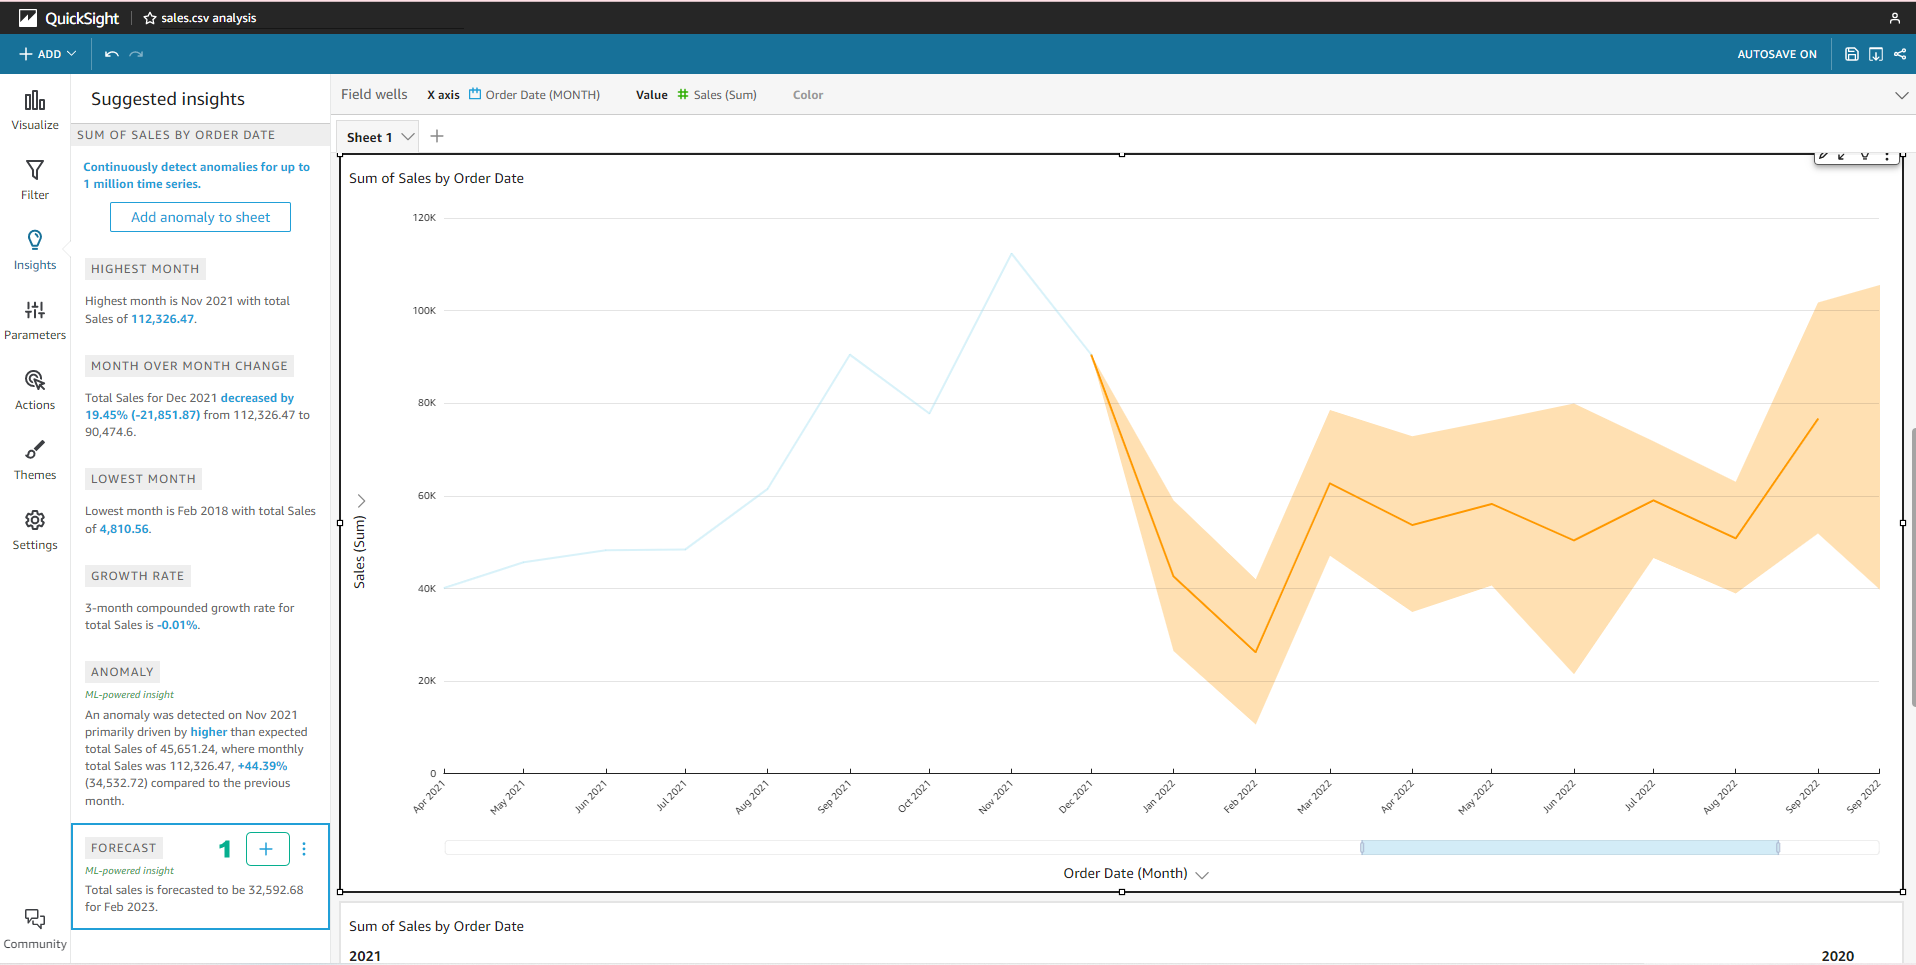Expand the Sales (Sum) y-axis chevron

[x=361, y=501]
